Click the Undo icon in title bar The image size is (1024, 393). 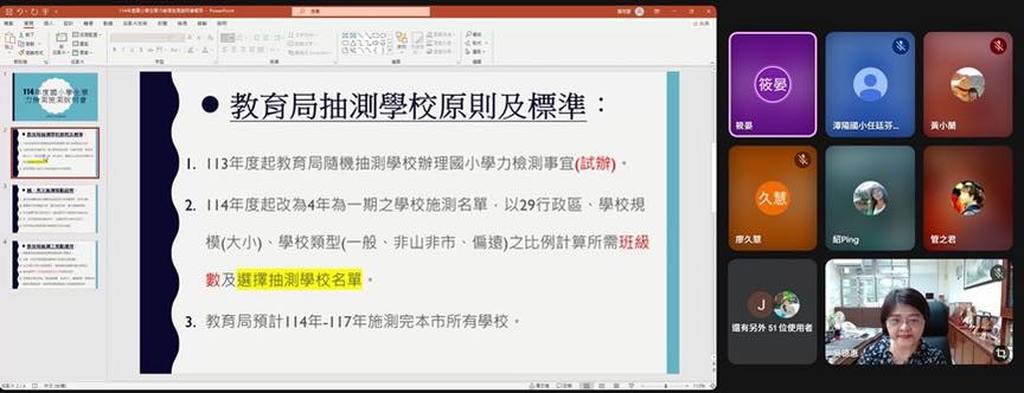coord(20,12)
